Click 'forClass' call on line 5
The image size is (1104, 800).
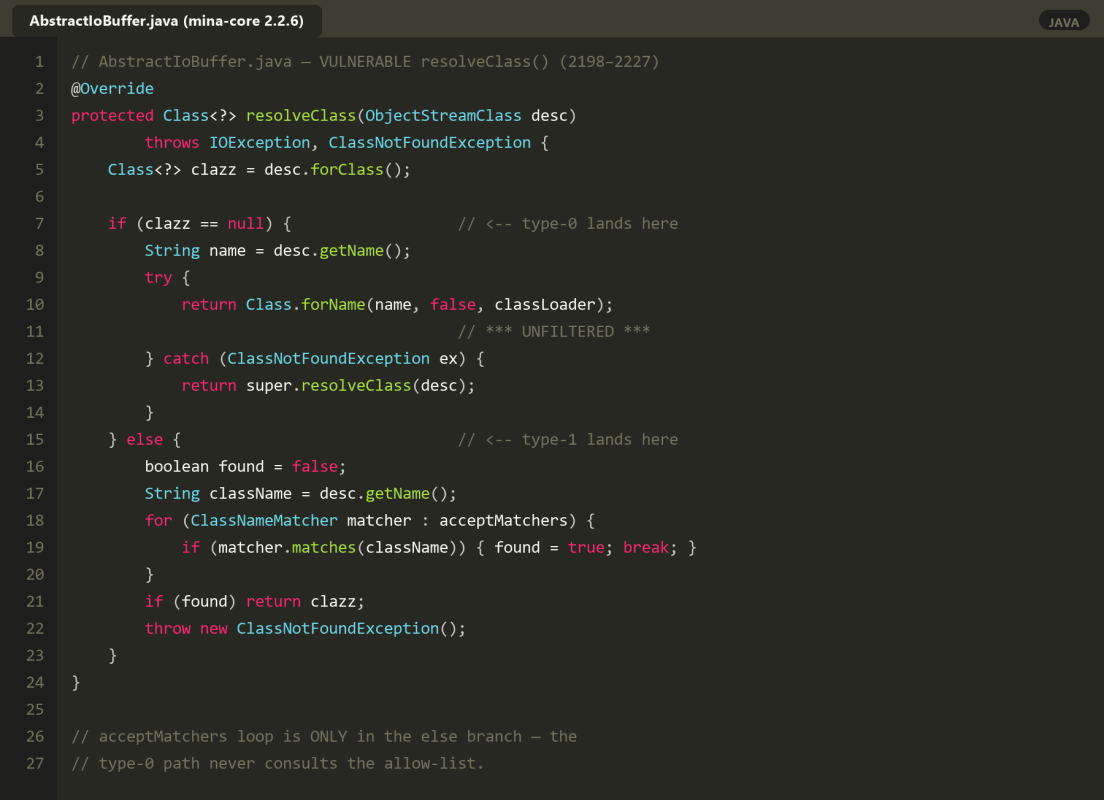[x=347, y=170]
